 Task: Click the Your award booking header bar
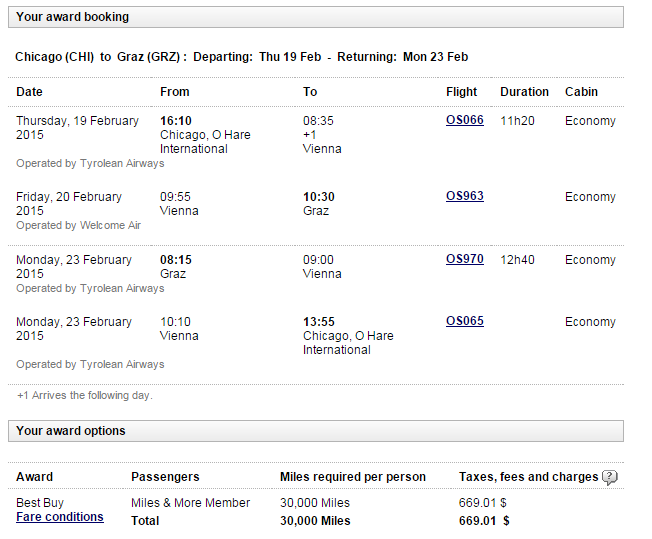click(316, 17)
